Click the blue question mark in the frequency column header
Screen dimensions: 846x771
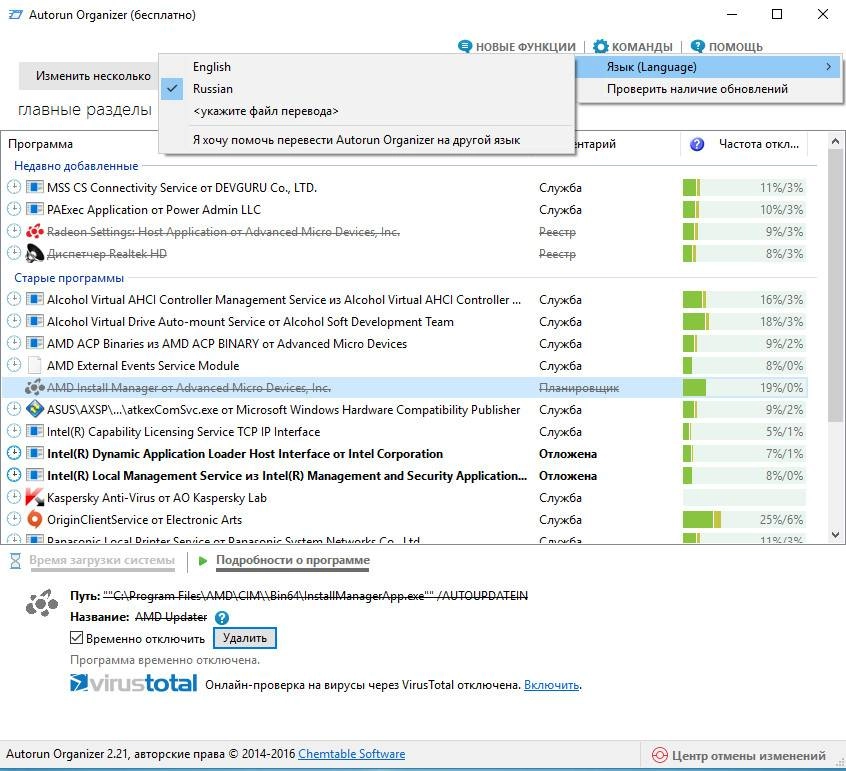697,144
